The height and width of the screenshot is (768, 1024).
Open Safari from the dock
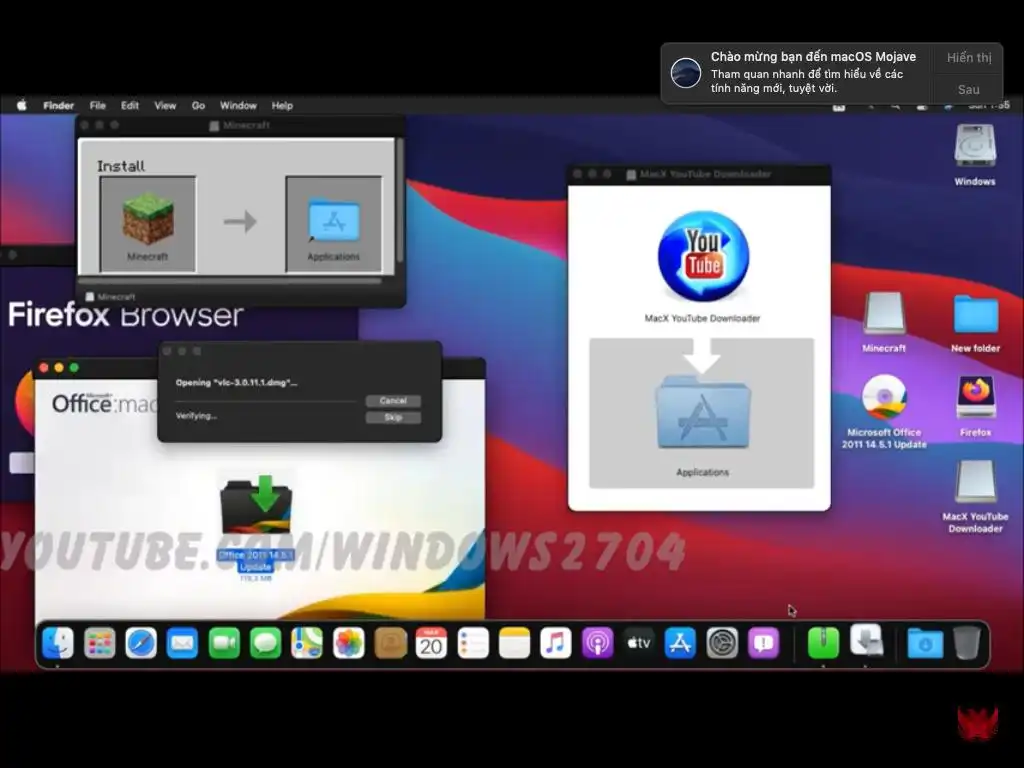point(141,643)
